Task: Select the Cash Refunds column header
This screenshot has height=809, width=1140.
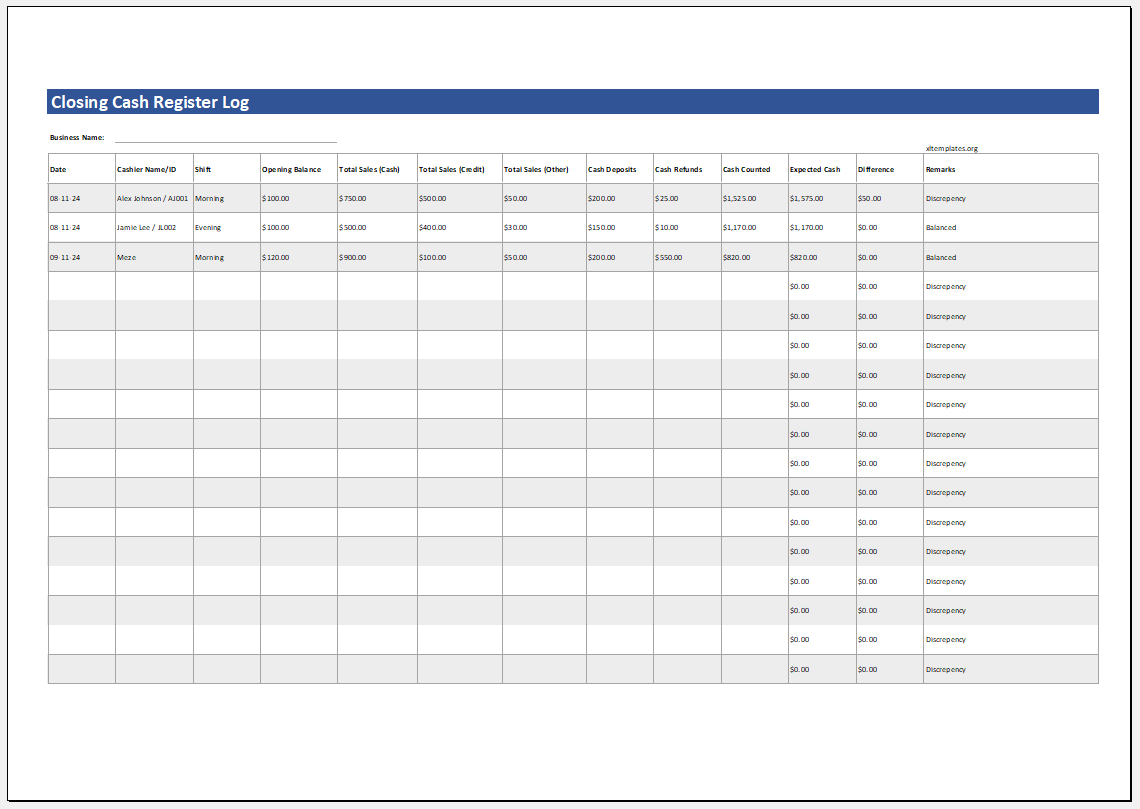Action: 678,169
